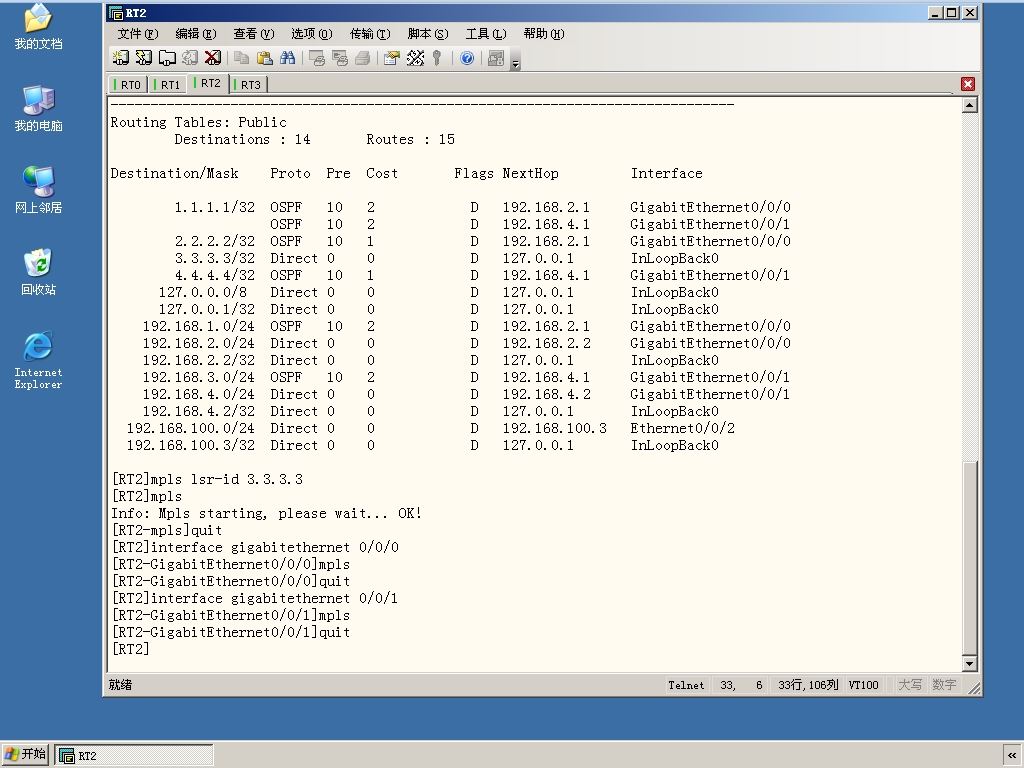Select the 我的文档 desktop icon
This screenshot has width=1024, height=768.
39,27
